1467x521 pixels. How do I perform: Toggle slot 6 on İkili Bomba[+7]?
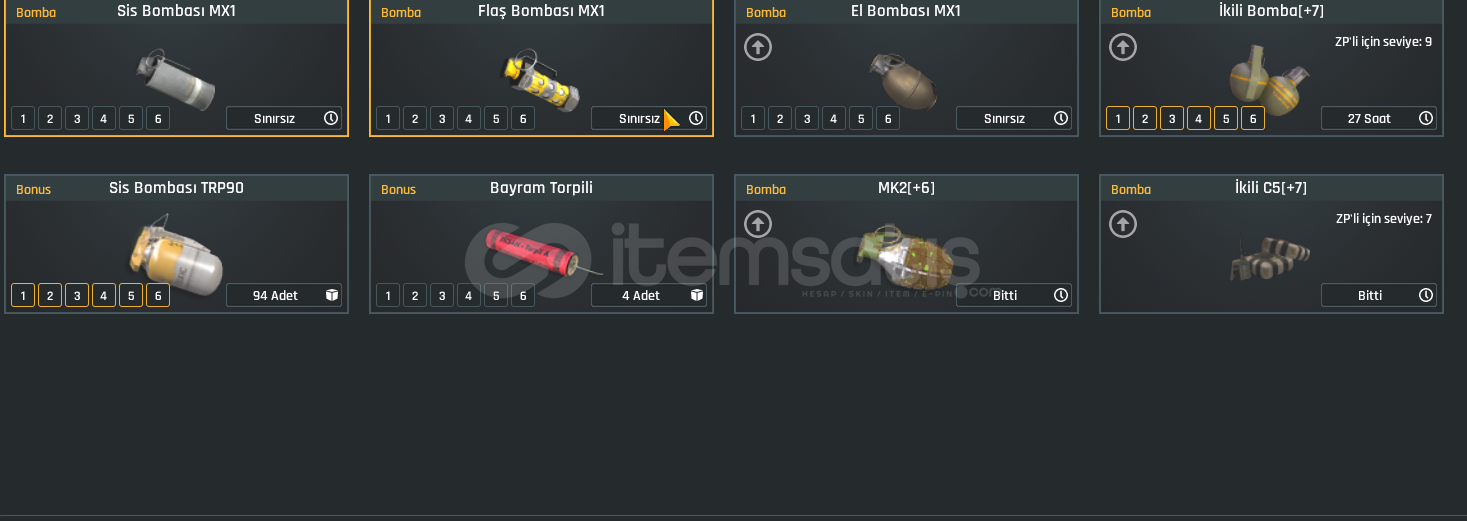point(1253,118)
